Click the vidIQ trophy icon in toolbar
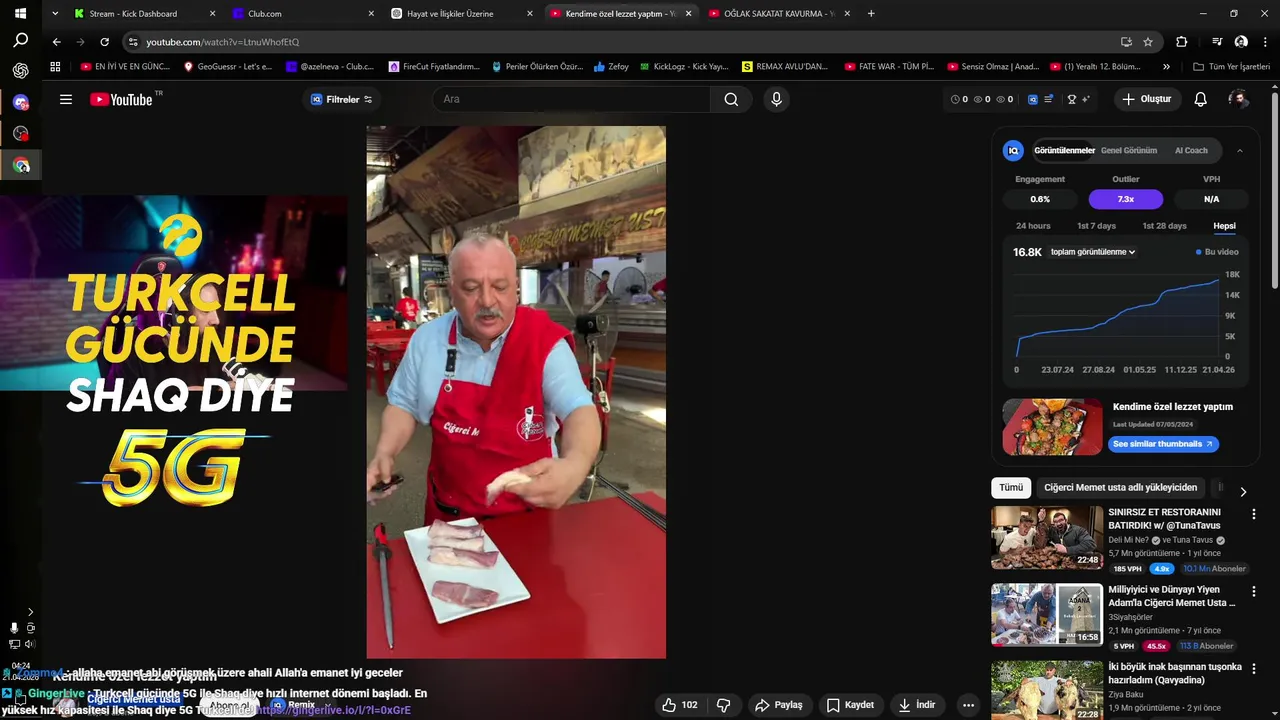Screen dimensions: 1280x720 (x=1072, y=99)
